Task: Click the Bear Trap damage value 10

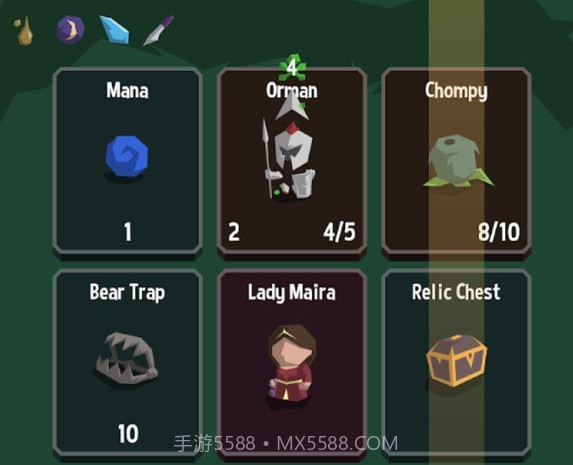Action: pyautogui.click(x=128, y=434)
